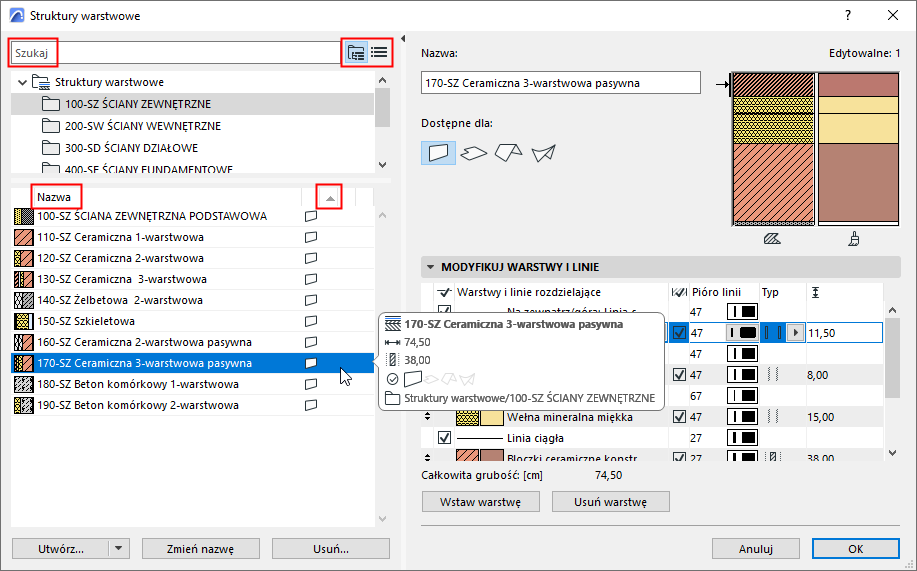The width and height of the screenshot is (917, 571).
Task: Toggle the Linia ciągła separator checkbox
Action: 444,438
